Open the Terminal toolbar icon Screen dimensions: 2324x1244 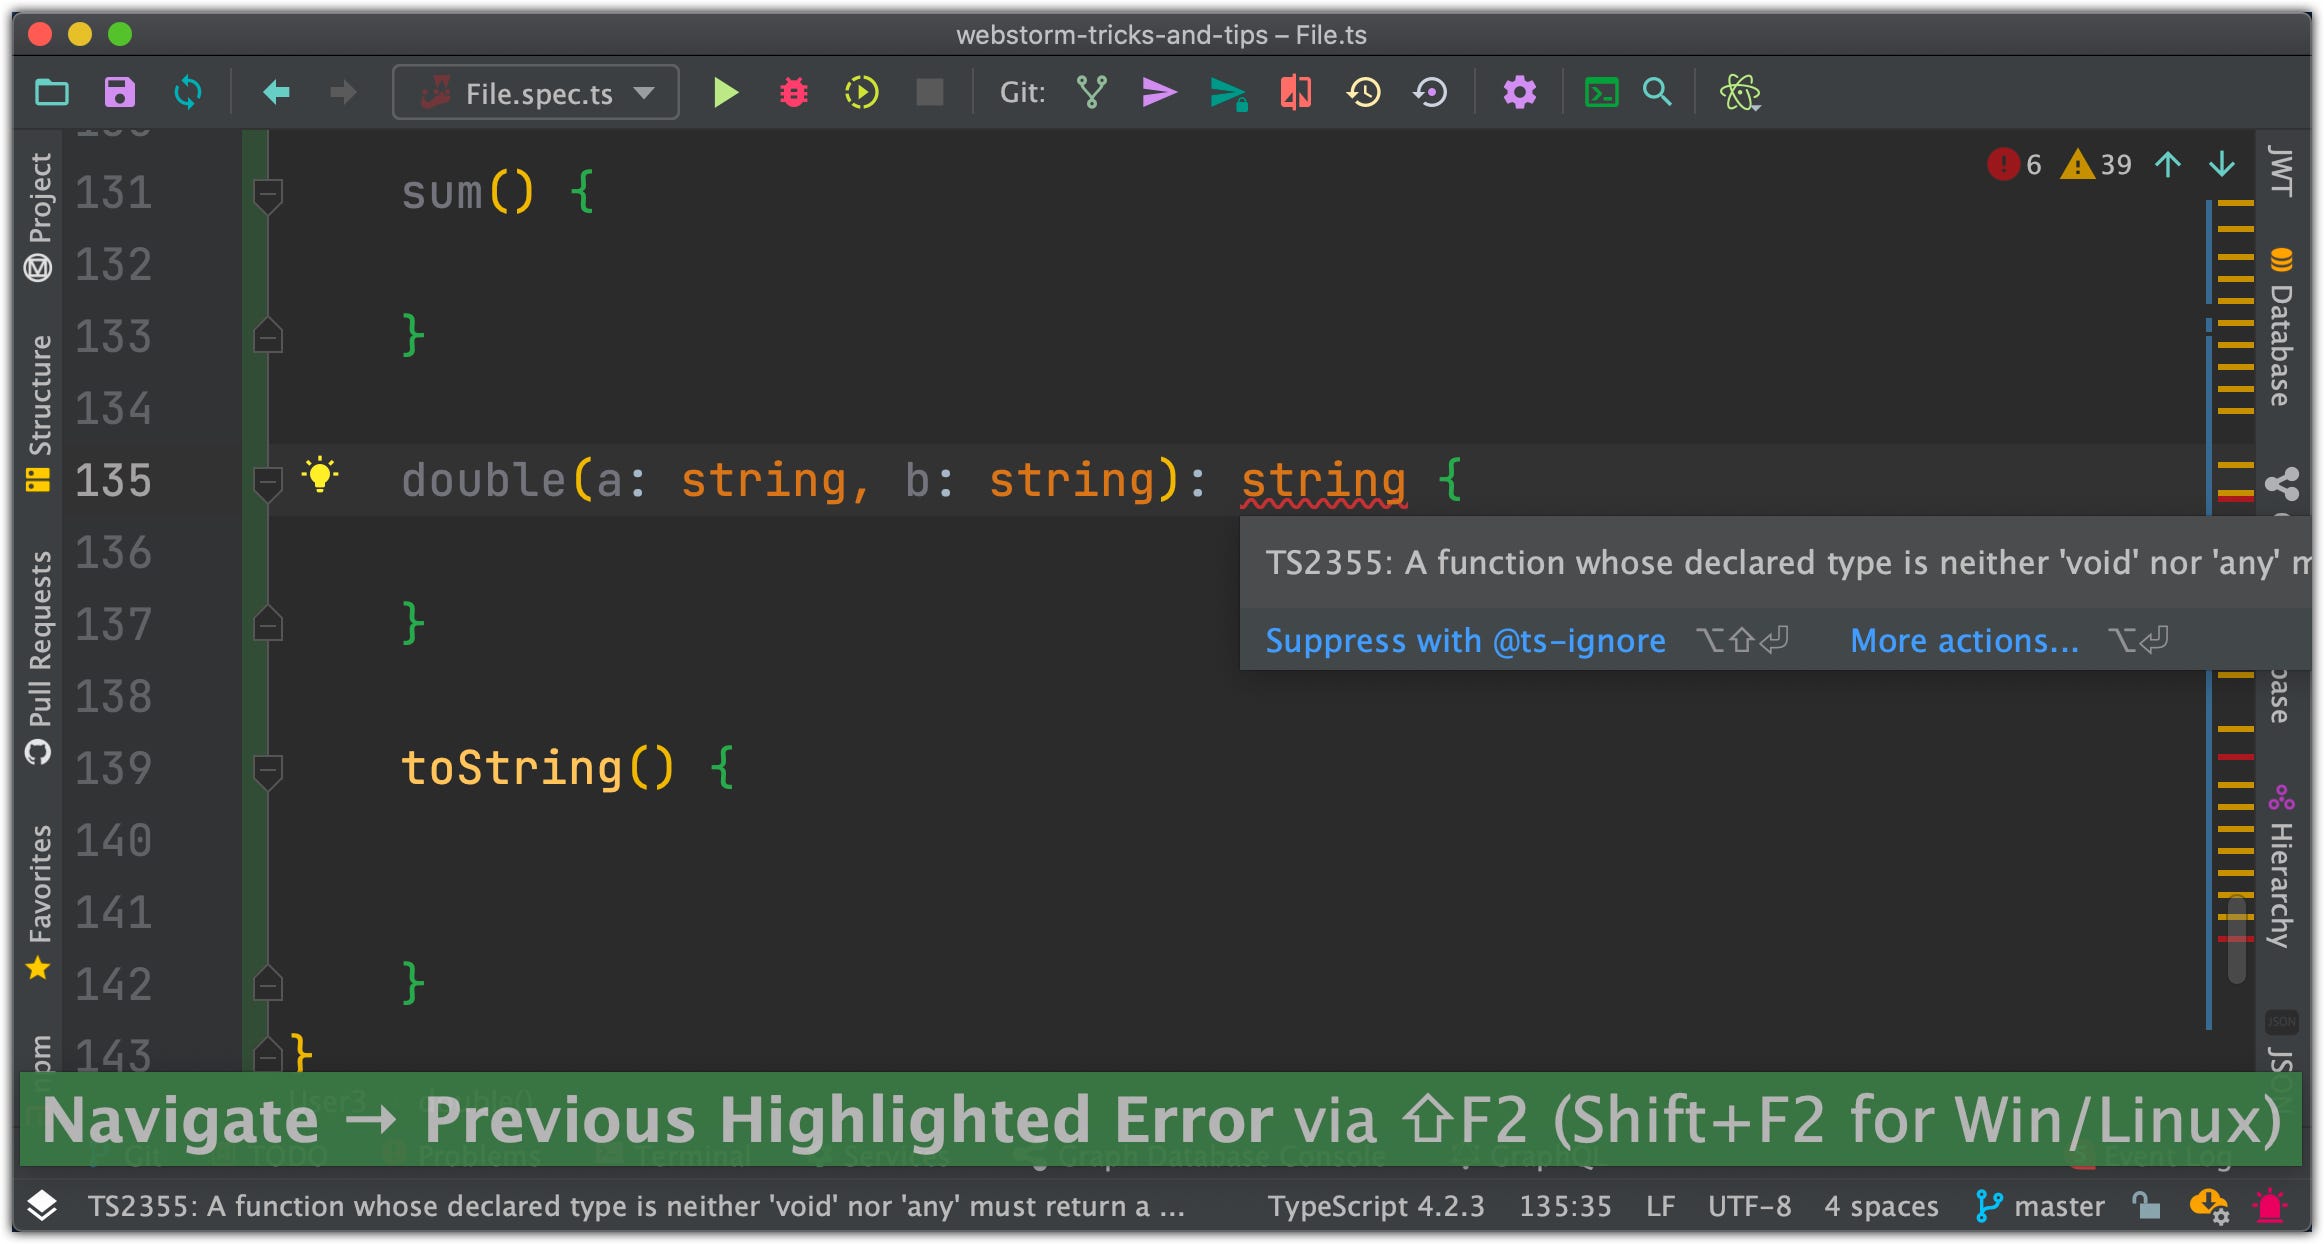coord(1601,93)
